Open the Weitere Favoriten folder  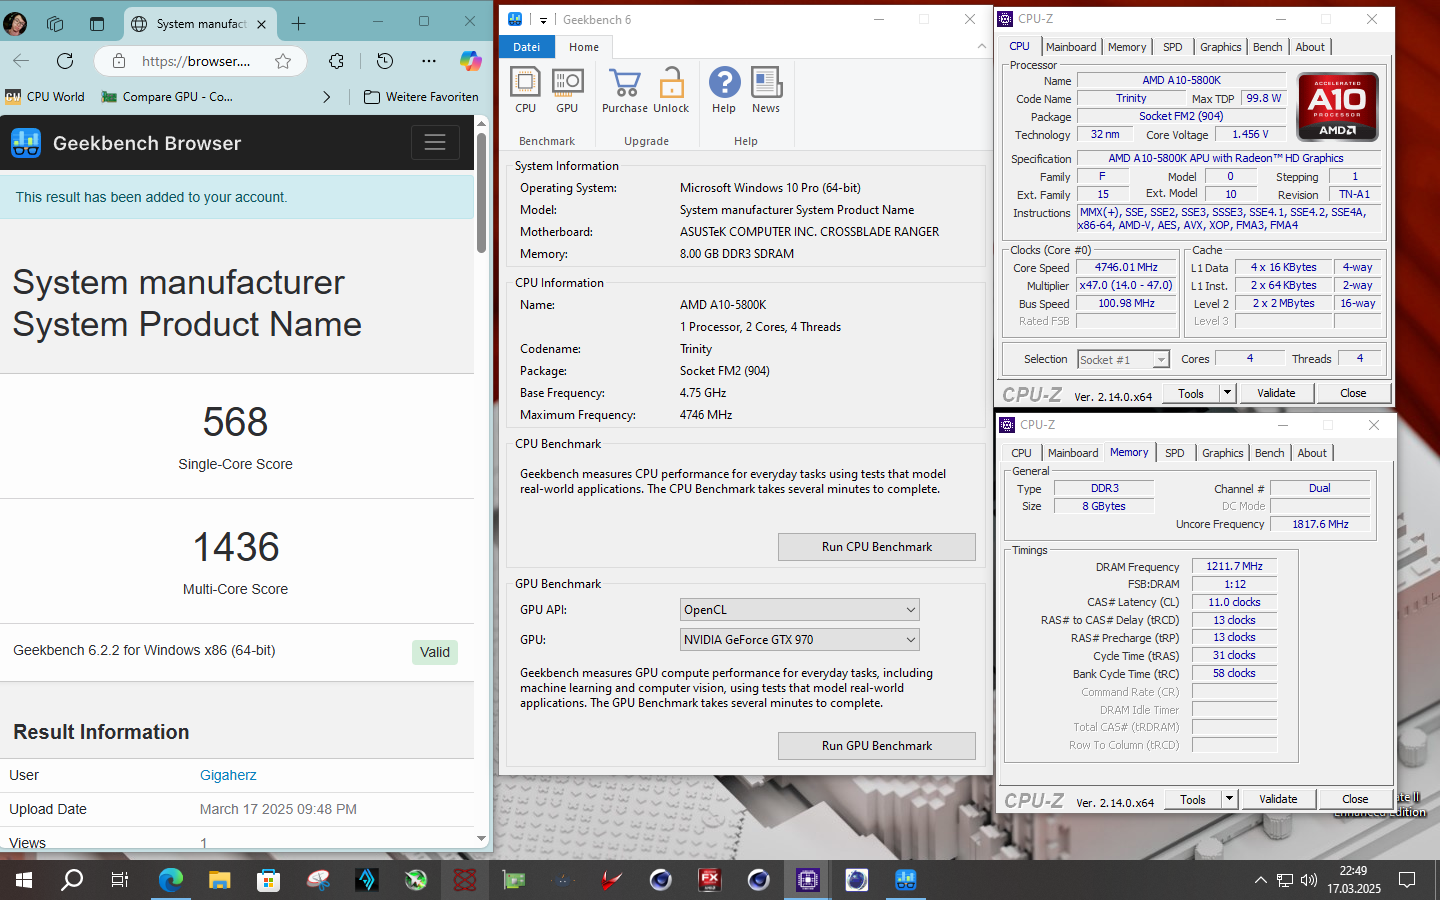[421, 97]
